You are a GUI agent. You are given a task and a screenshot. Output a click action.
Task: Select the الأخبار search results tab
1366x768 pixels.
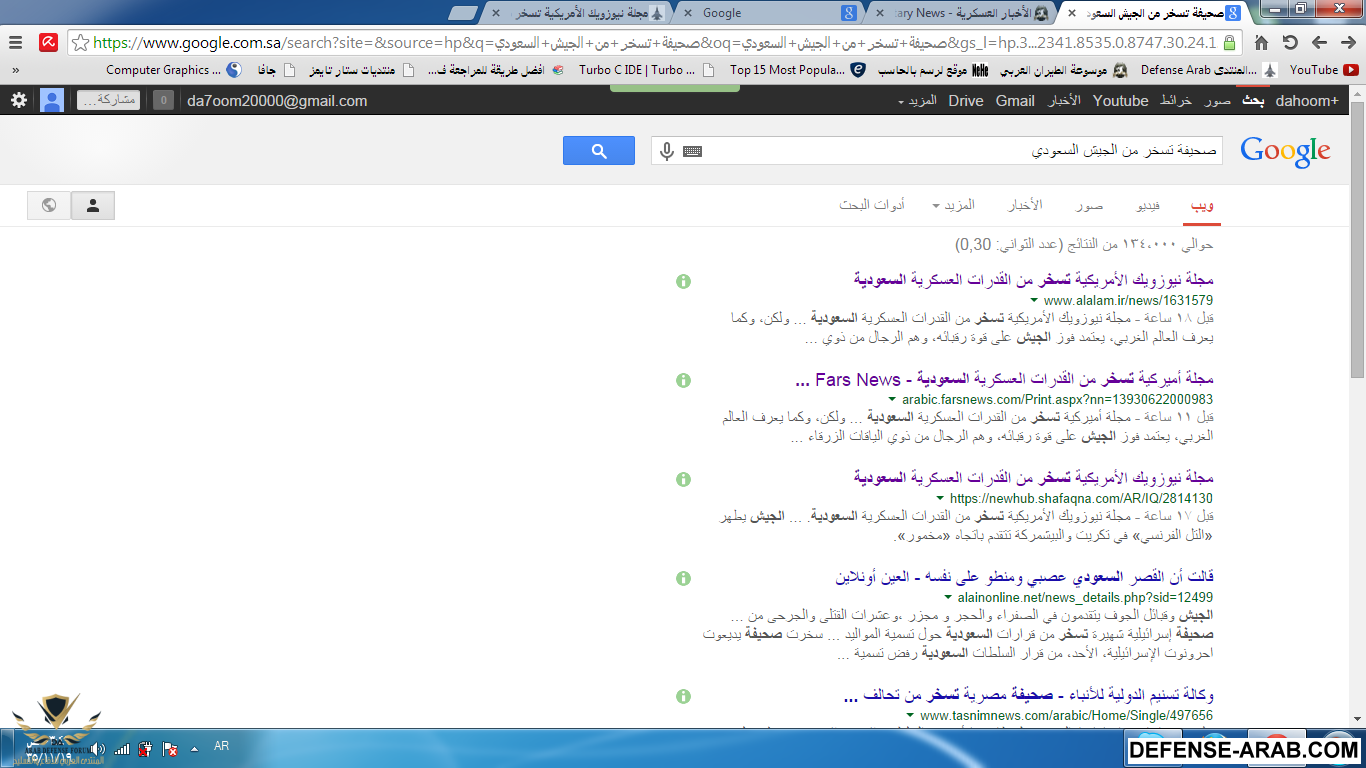1024,205
